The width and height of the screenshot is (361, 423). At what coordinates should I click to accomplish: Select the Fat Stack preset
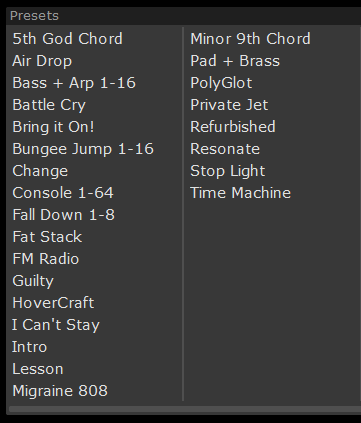click(x=47, y=237)
